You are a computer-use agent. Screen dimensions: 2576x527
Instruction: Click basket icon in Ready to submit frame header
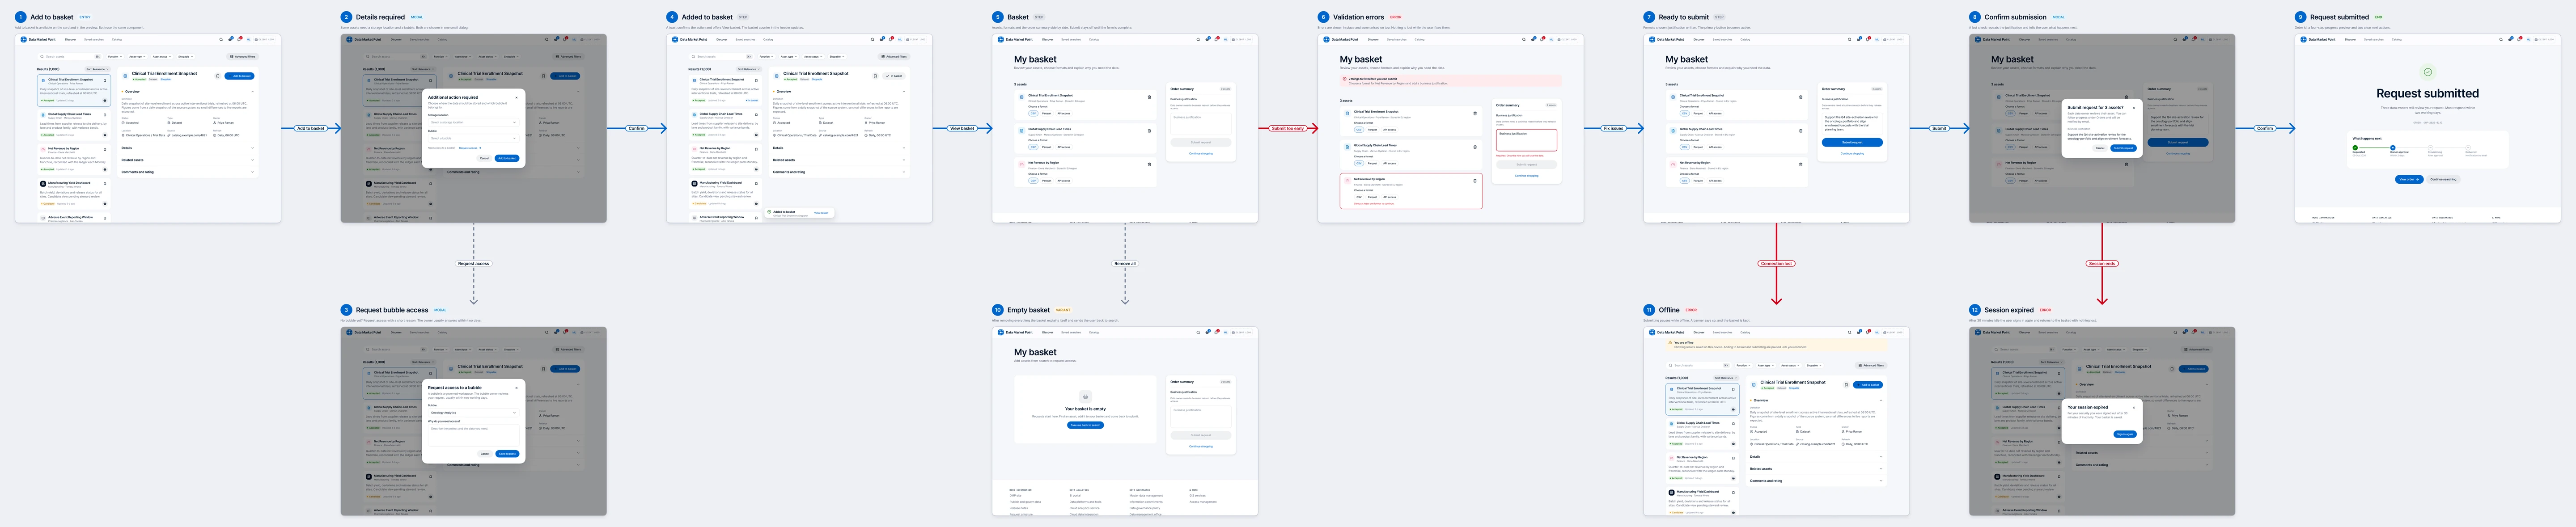click(x=1859, y=39)
